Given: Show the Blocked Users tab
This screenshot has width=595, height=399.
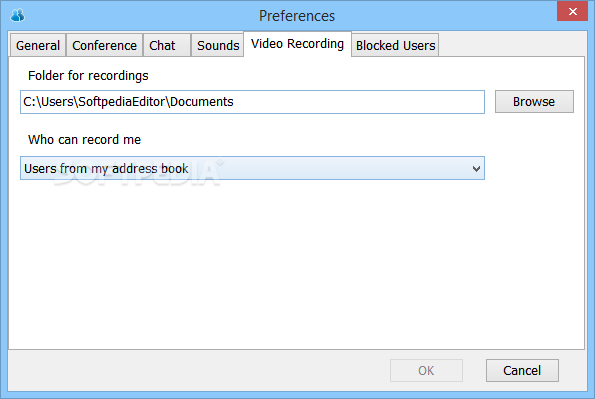Looking at the screenshot, I should (x=395, y=45).
